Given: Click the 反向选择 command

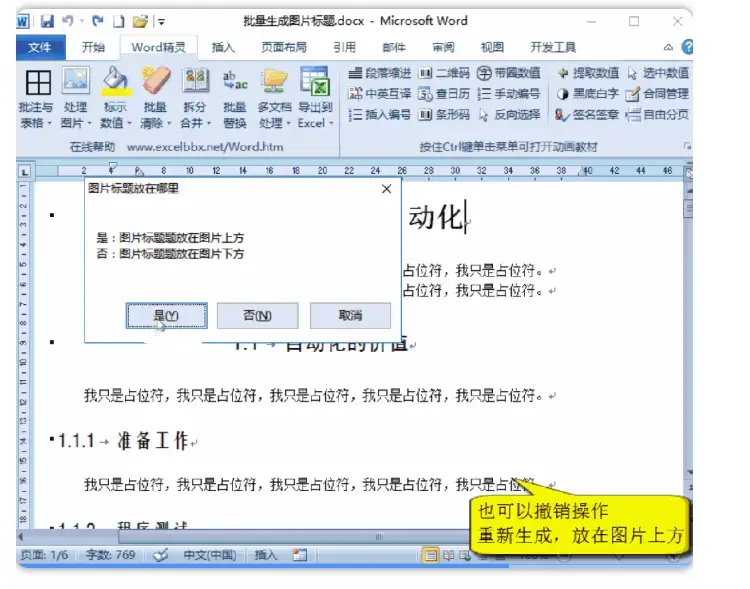Looking at the screenshot, I should coord(509,114).
